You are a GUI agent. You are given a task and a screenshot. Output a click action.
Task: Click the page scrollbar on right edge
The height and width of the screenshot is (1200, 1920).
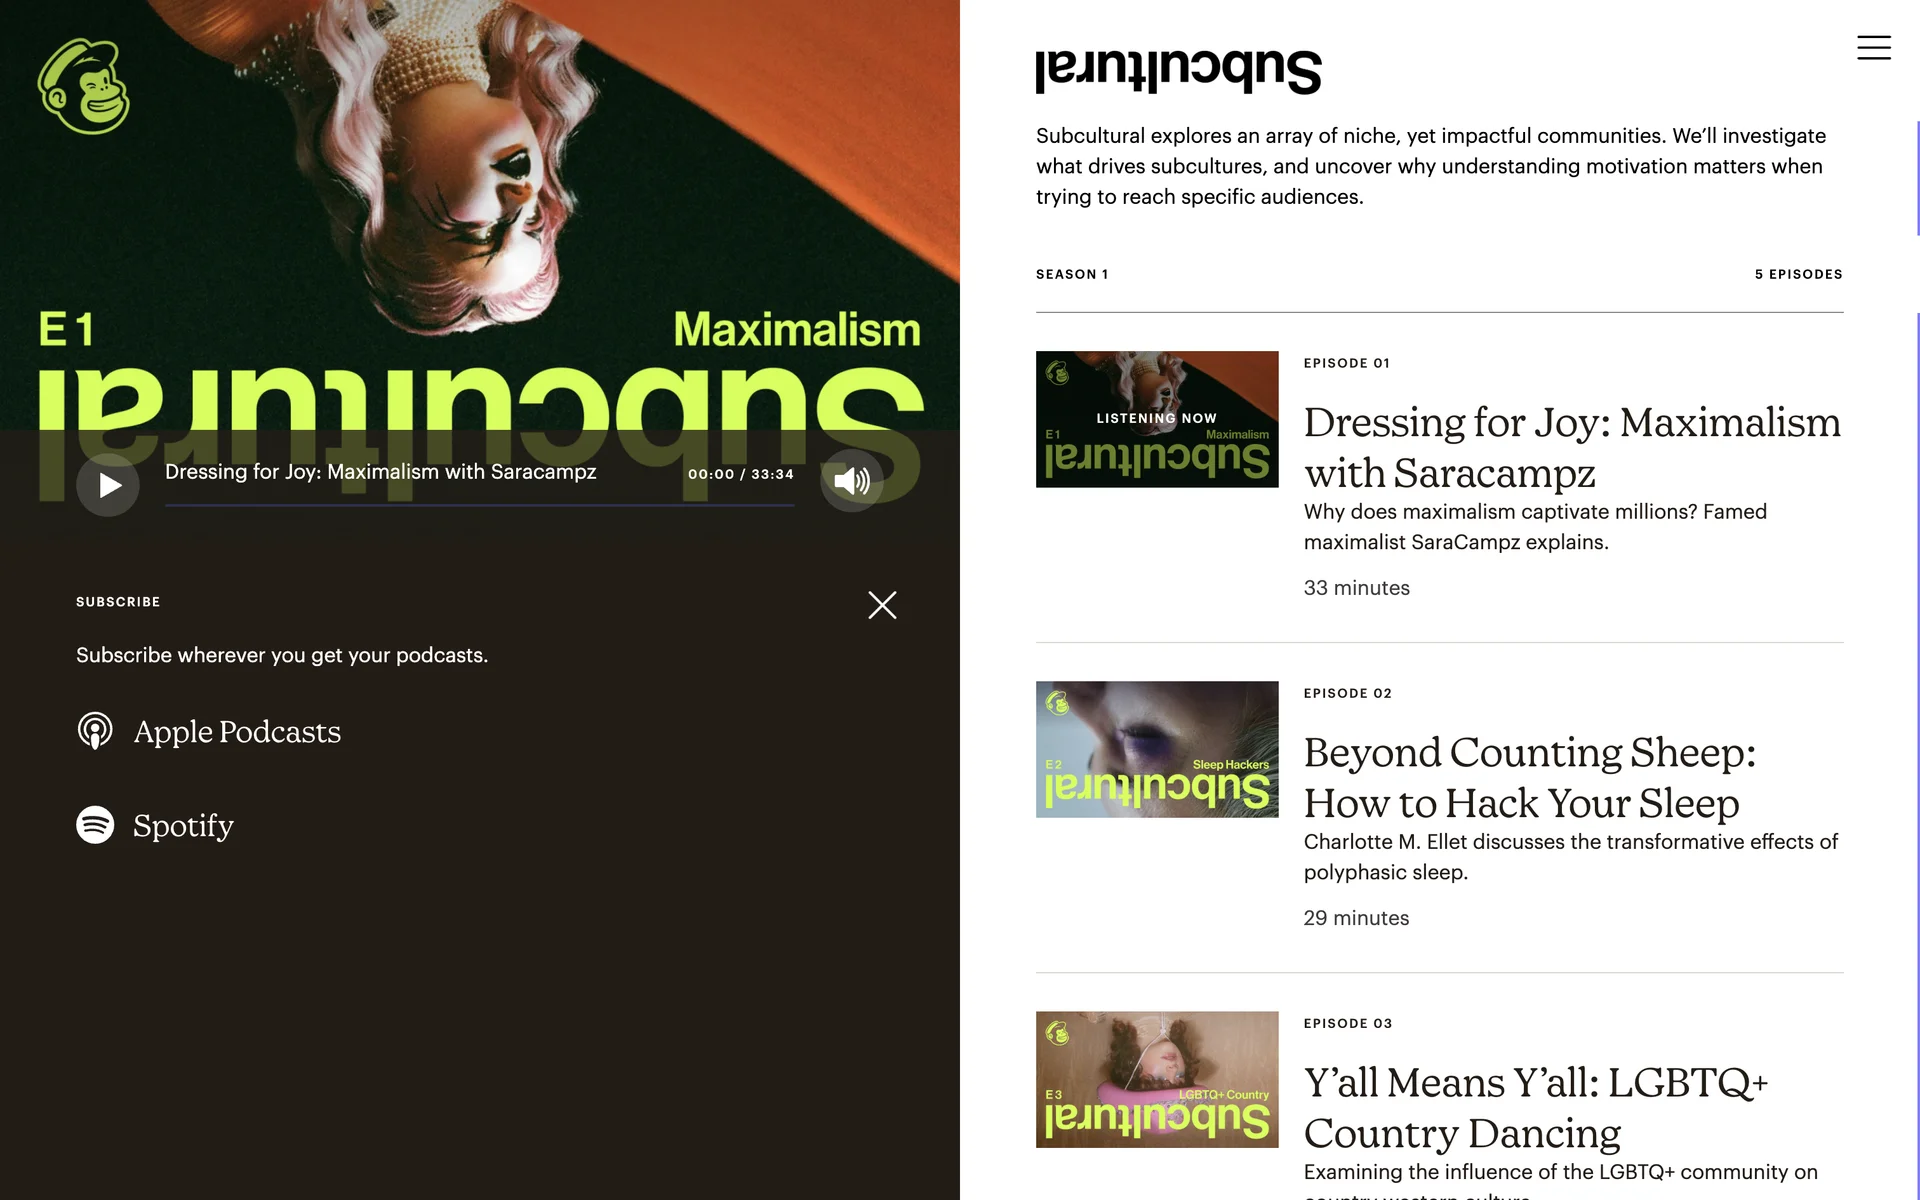pos(1917,180)
